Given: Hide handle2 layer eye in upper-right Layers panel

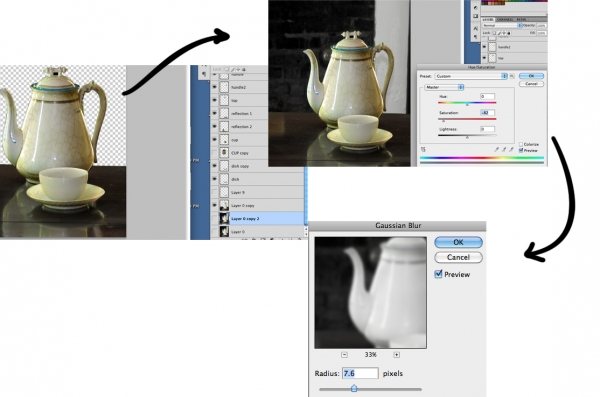Looking at the screenshot, I should coord(484,47).
